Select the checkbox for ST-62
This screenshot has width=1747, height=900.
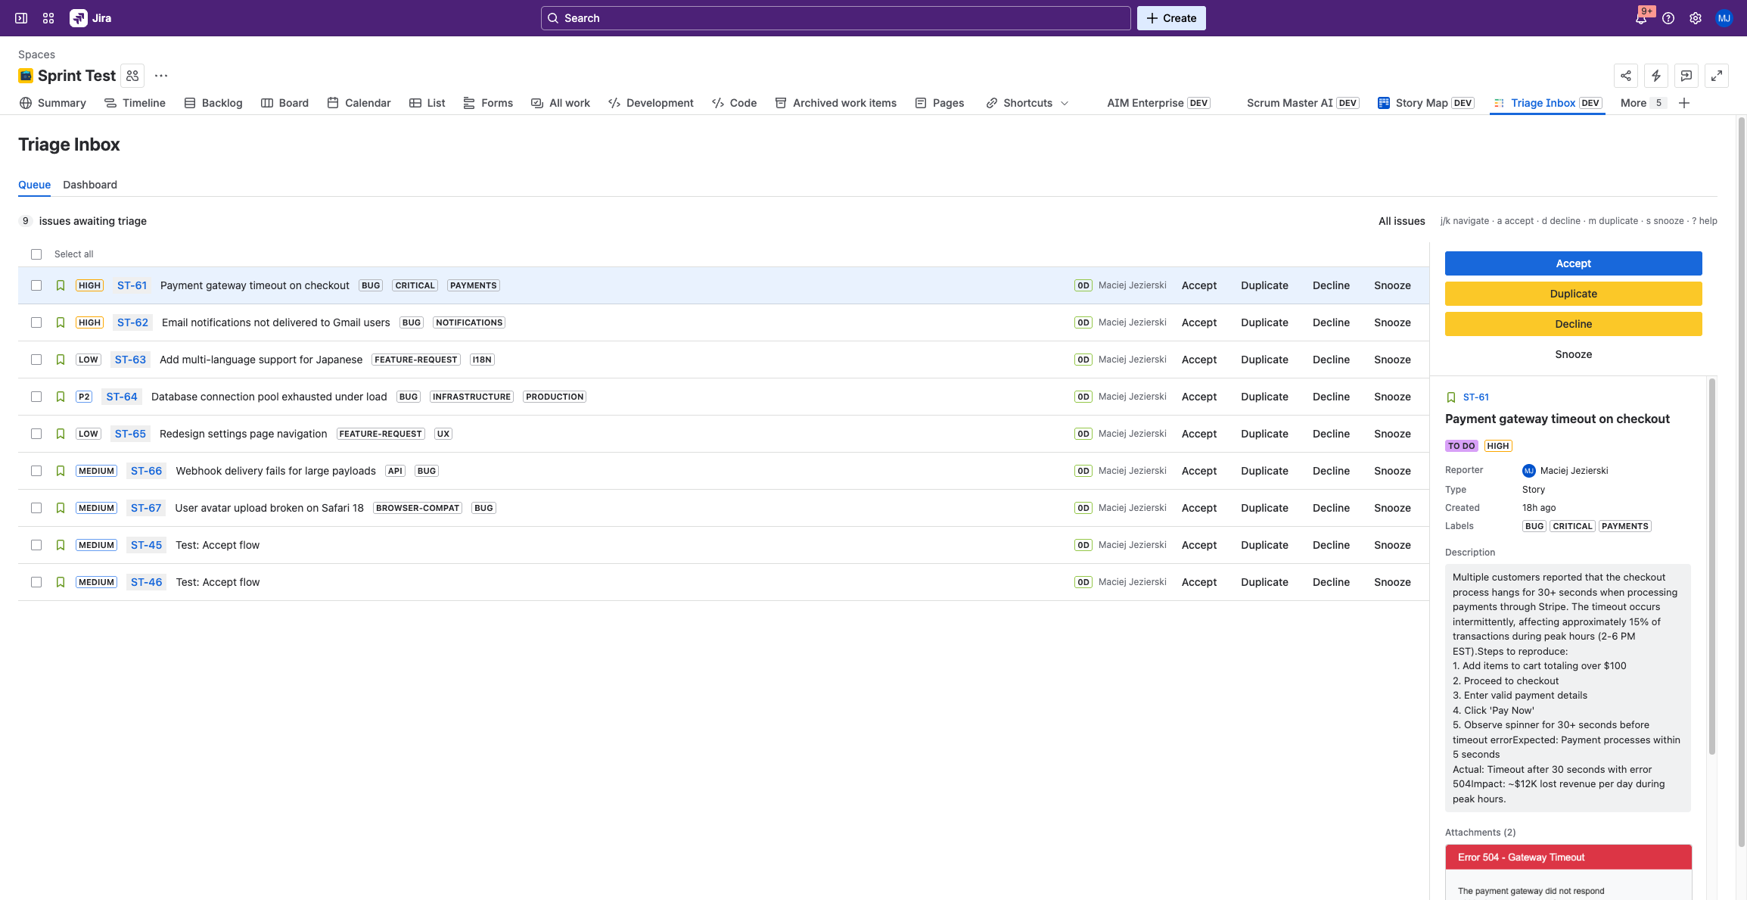[x=36, y=322]
